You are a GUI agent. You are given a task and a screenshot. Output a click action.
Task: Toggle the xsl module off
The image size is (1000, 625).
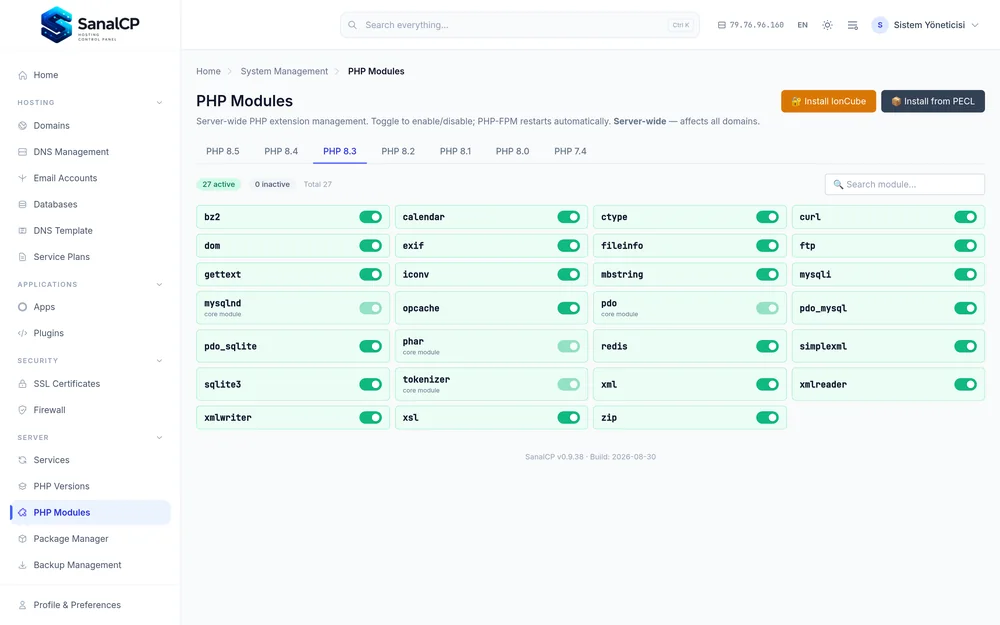coord(568,417)
